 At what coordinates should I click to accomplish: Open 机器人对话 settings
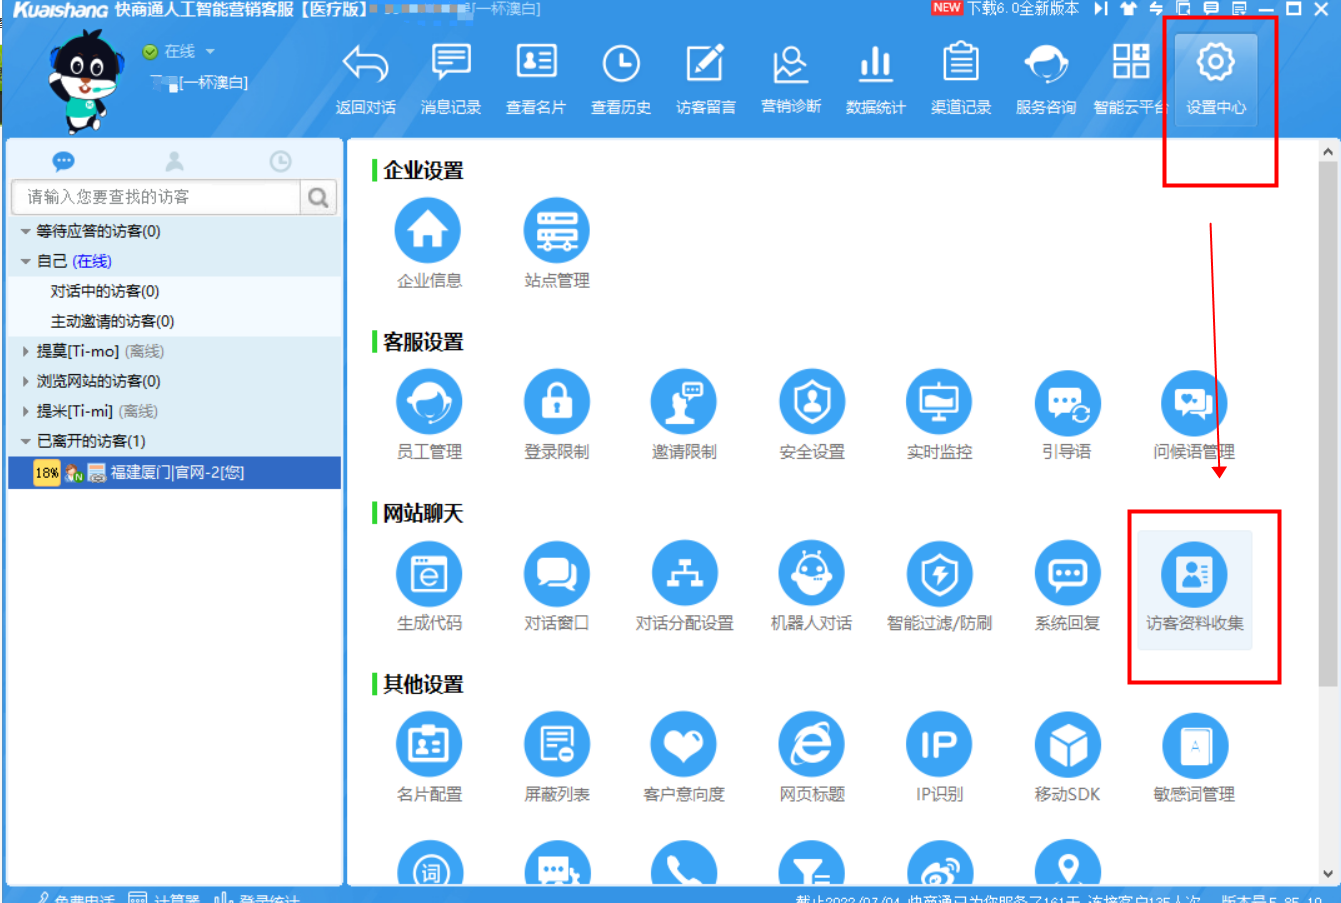point(811,575)
